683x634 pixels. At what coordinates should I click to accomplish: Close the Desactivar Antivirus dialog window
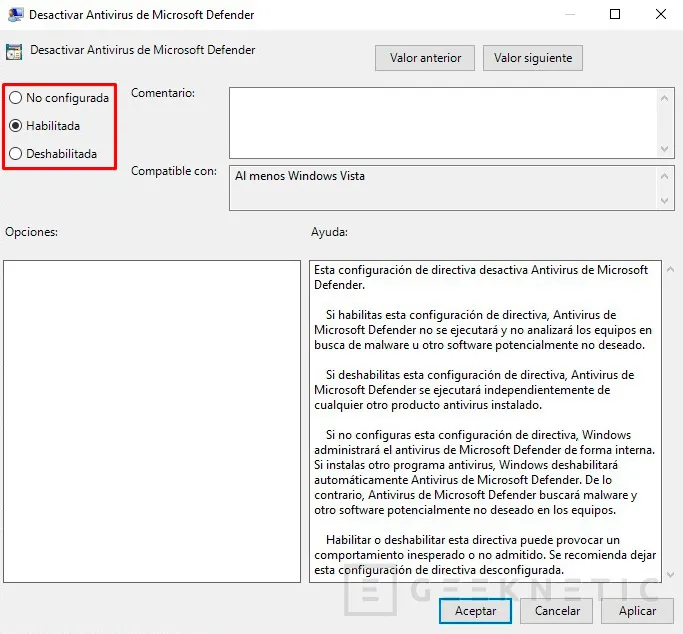[x=661, y=14]
